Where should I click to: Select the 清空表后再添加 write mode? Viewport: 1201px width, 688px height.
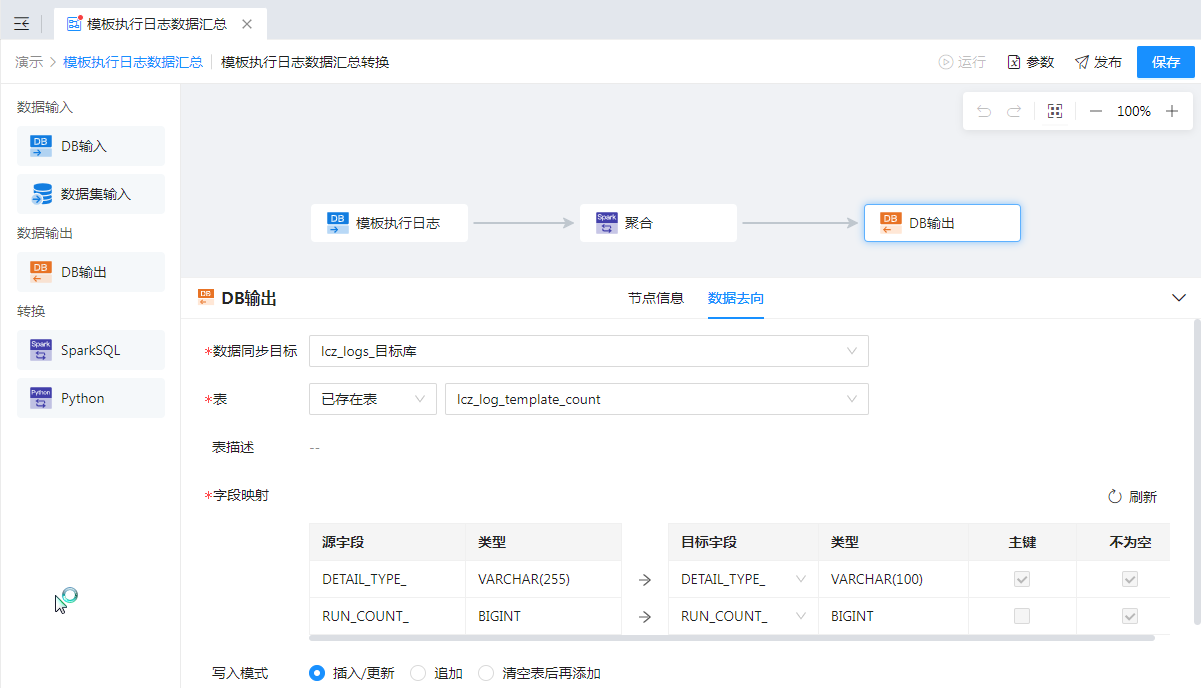pyautogui.click(x=487, y=673)
